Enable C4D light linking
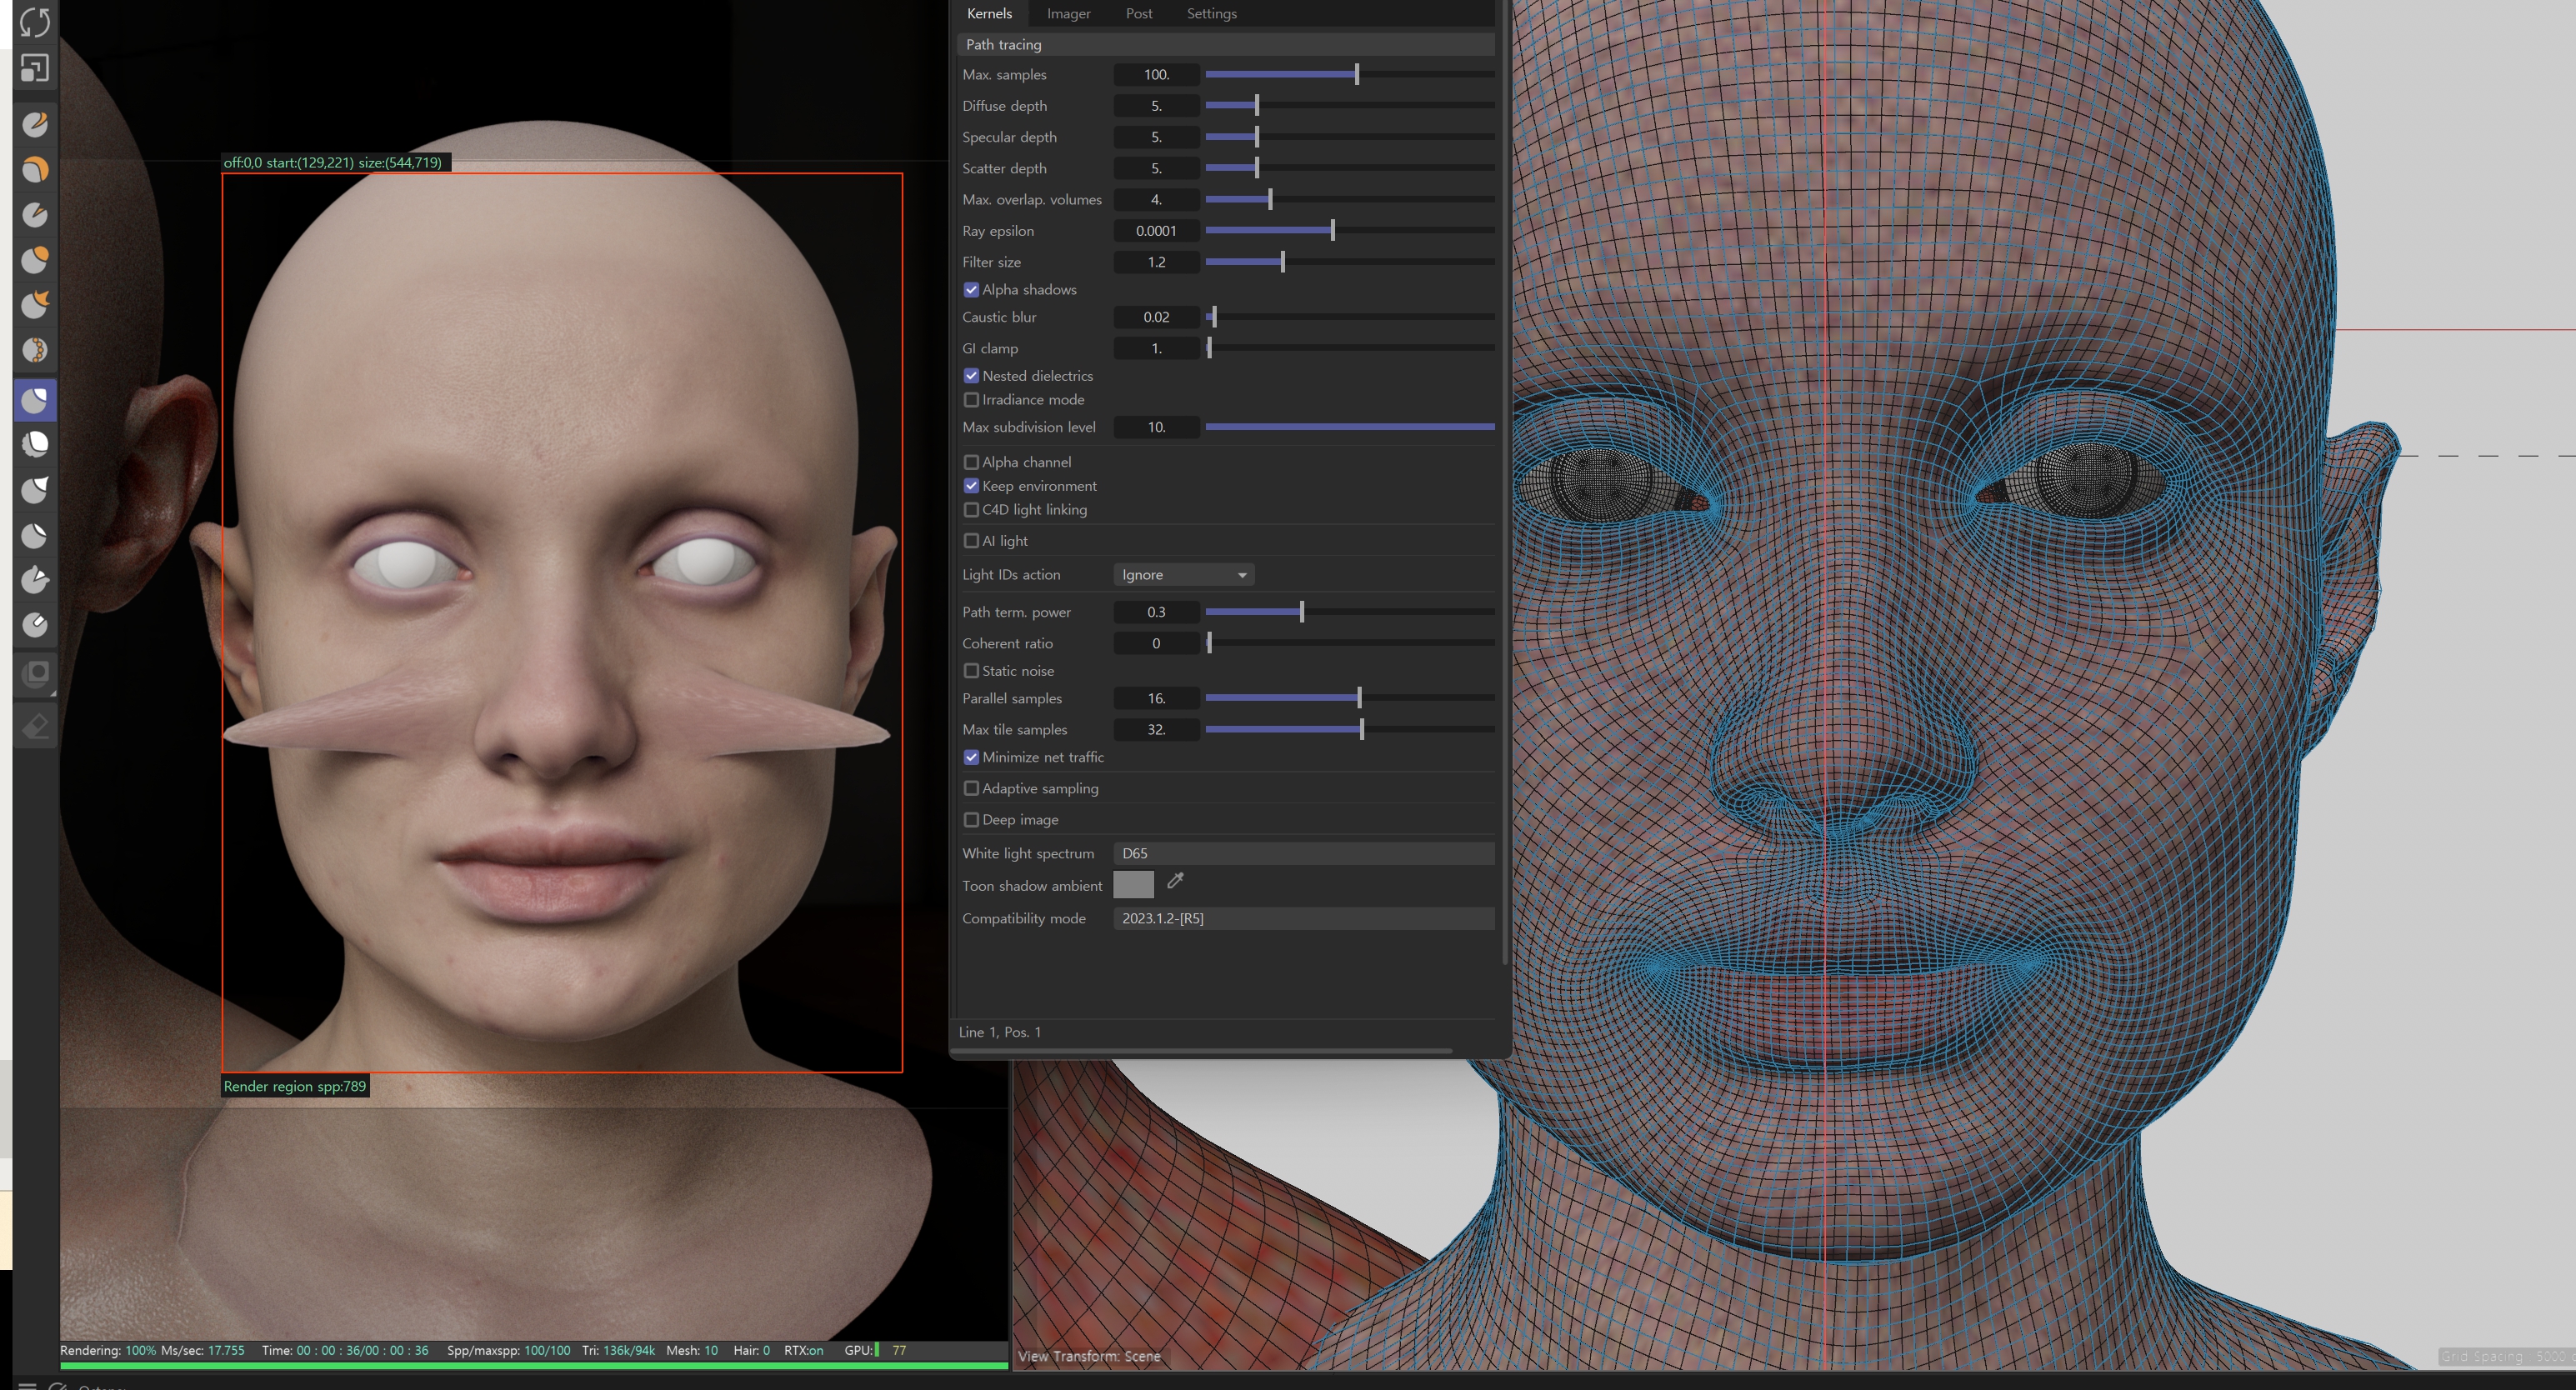 click(x=971, y=510)
